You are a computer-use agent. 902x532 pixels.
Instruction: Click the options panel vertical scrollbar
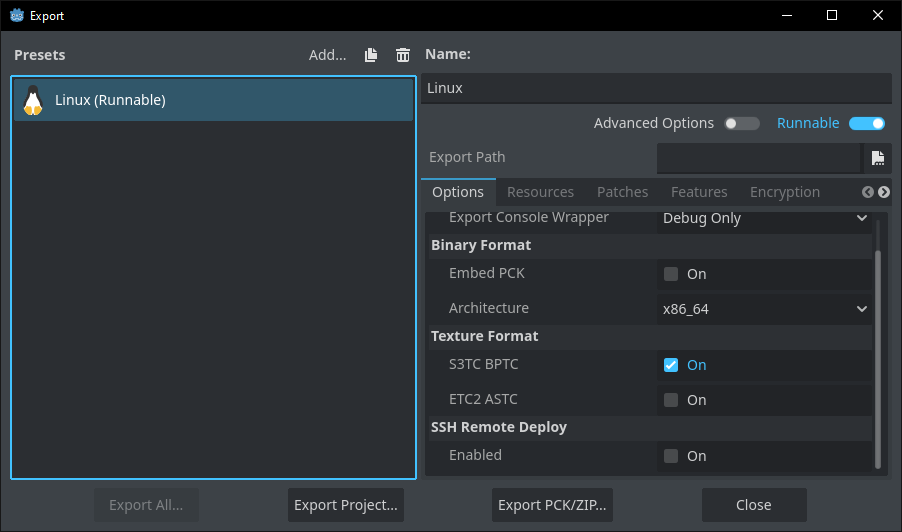[x=878, y=359]
